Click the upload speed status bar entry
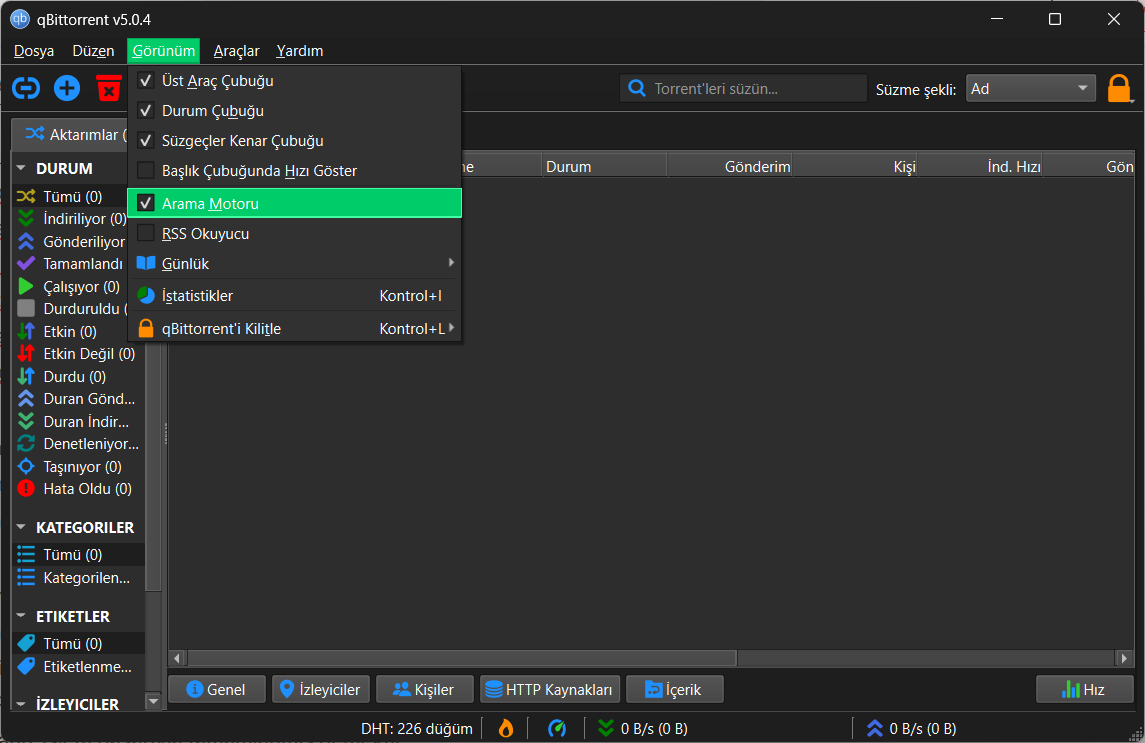Viewport: 1145px width, 743px height. [911, 728]
